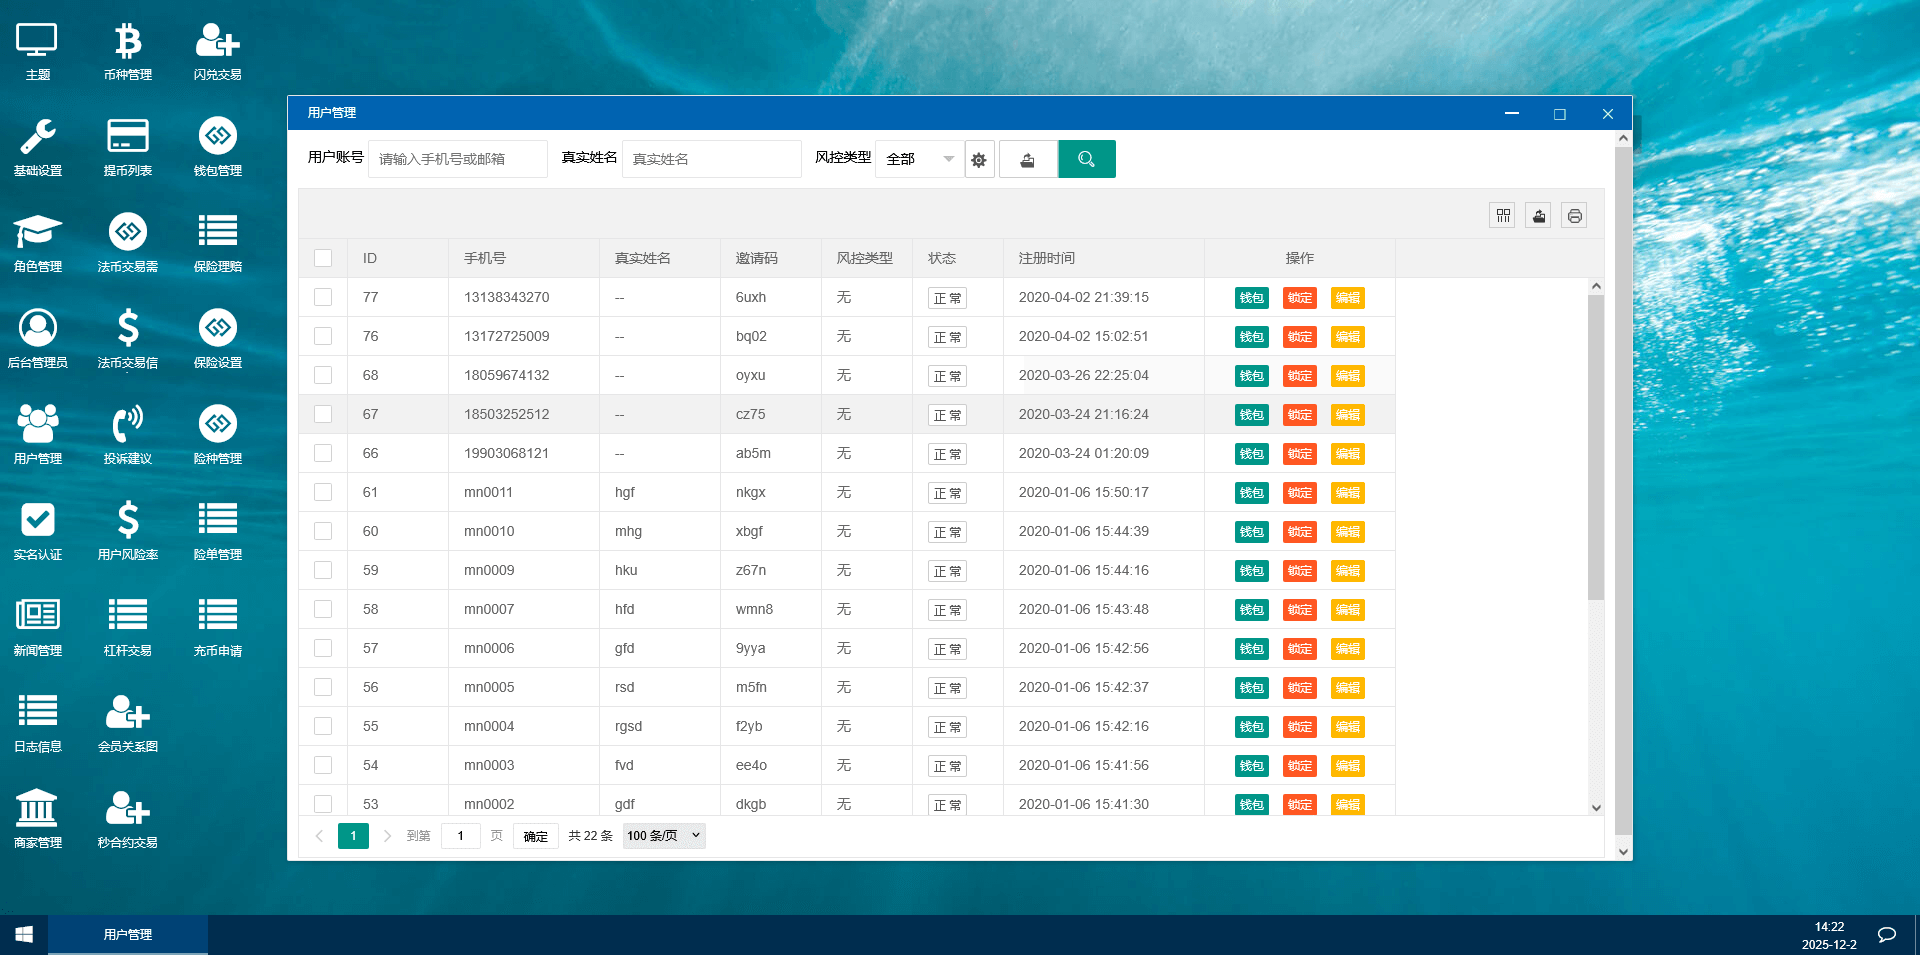
Task: Open 会员关系图 desktop icon
Action: coord(127,722)
